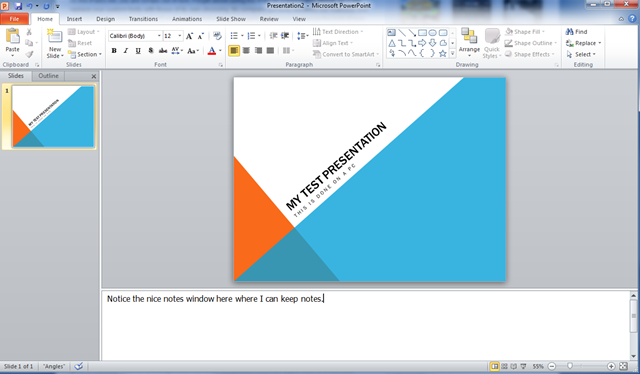Viewport: 640px width, 374px height.
Task: Click the Paste clipboard icon
Action: 13,36
